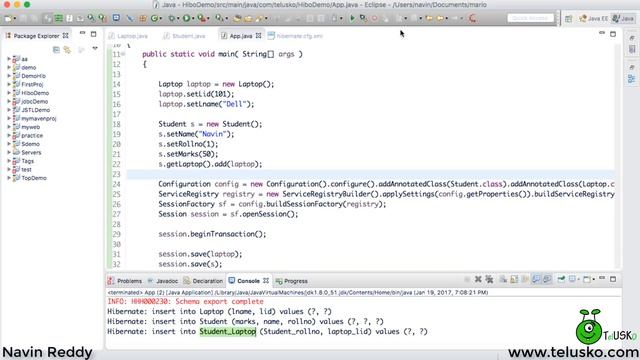
Task: Toggle Word Wrap in Console toolbar
Action: [x=525, y=280]
